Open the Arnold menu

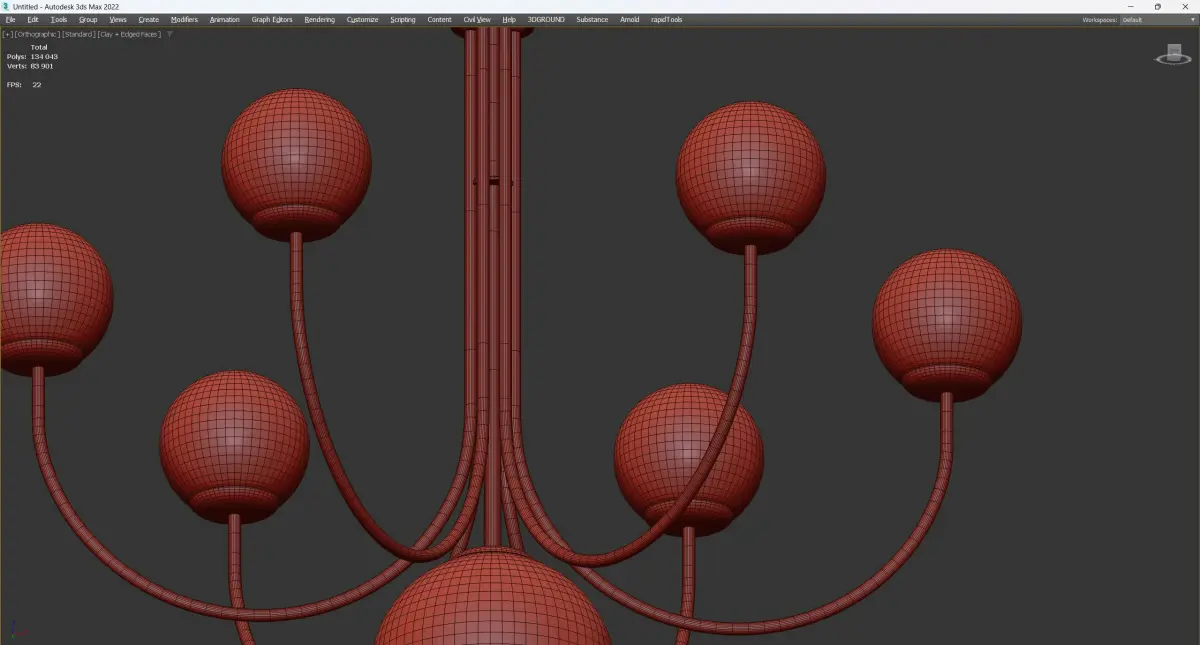tap(629, 19)
